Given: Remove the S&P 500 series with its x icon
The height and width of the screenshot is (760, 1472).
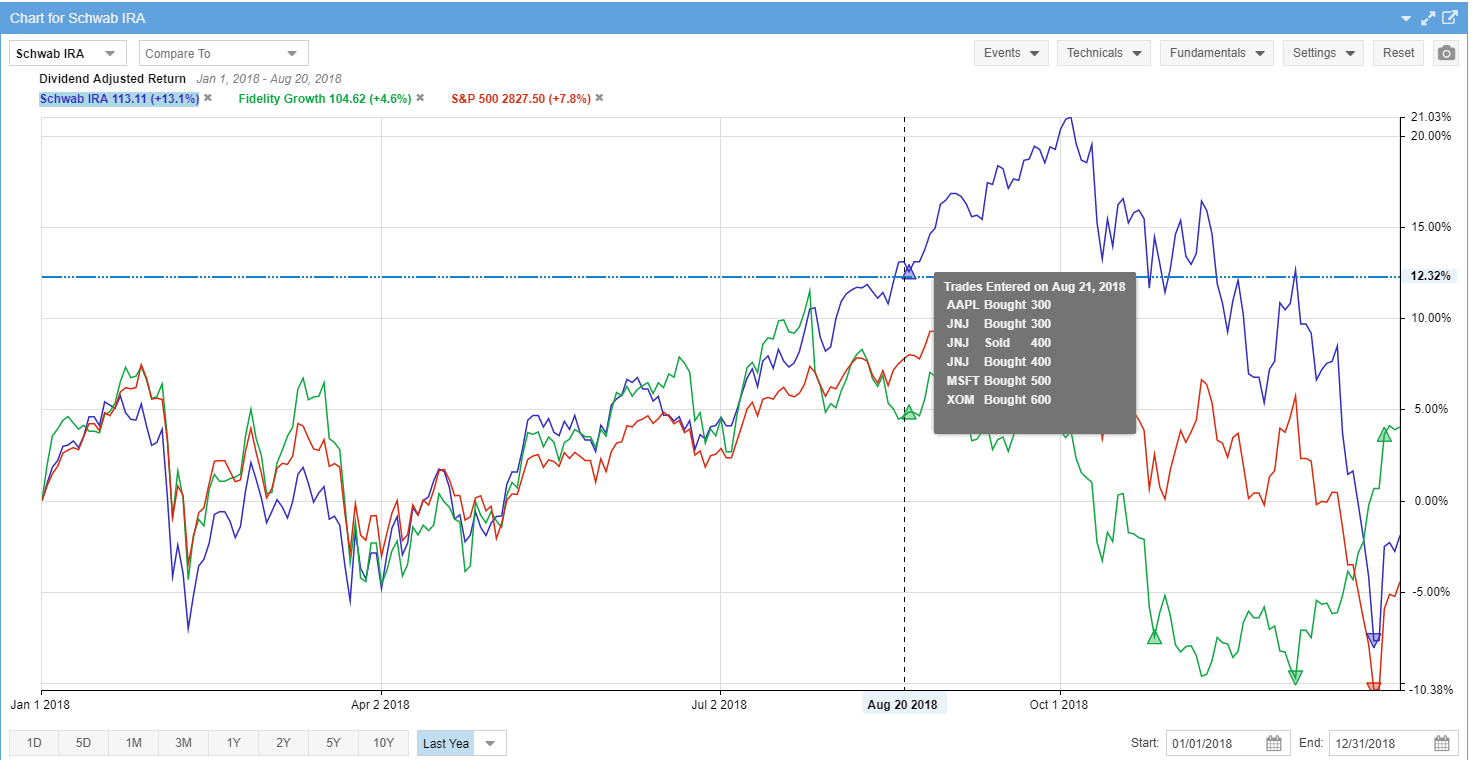Looking at the screenshot, I should [598, 98].
